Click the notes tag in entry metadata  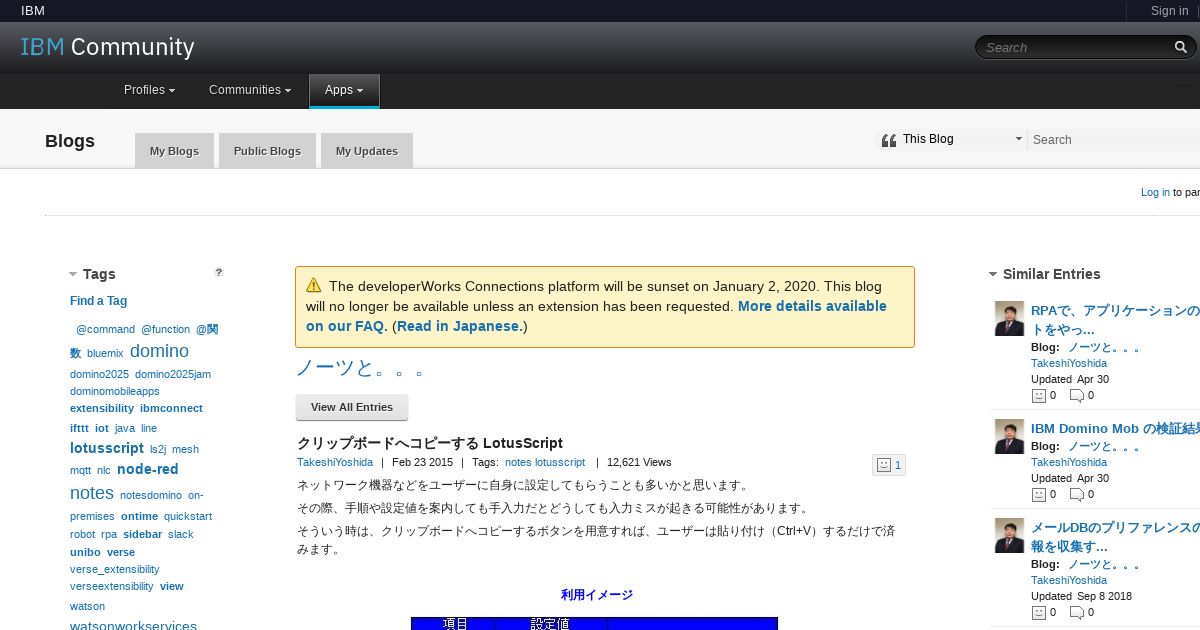coord(518,462)
